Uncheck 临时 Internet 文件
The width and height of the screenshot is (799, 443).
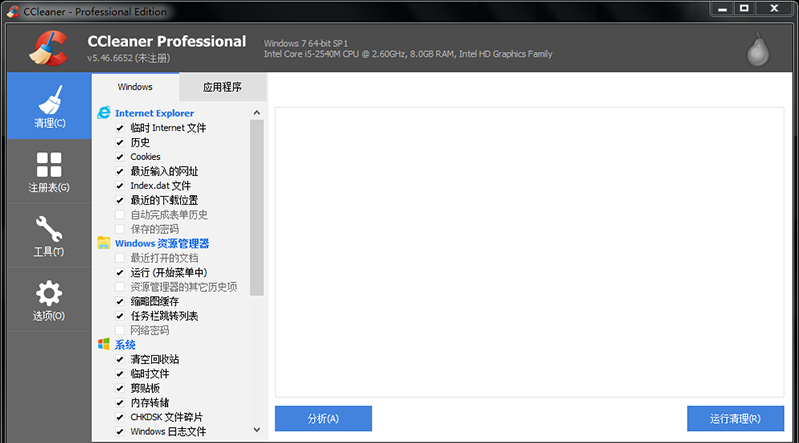[x=120, y=128]
